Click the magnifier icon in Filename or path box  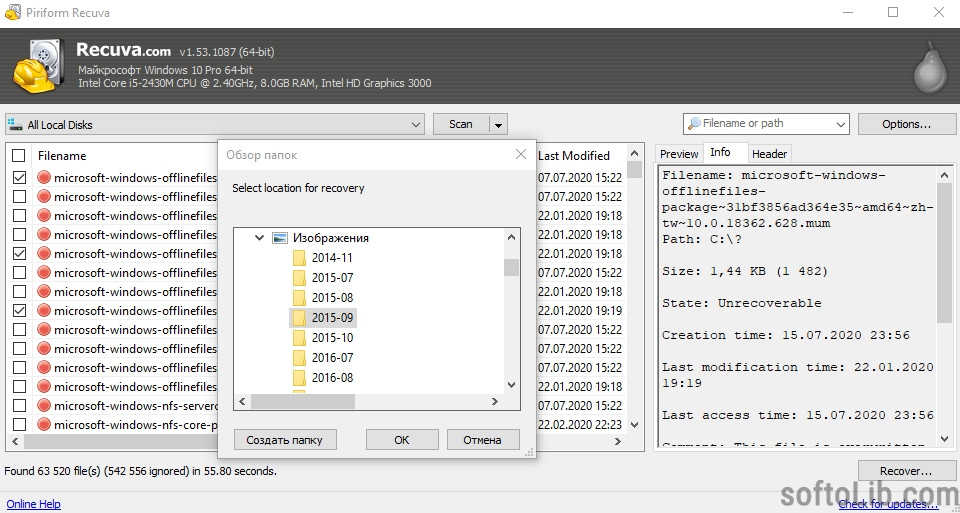694,124
